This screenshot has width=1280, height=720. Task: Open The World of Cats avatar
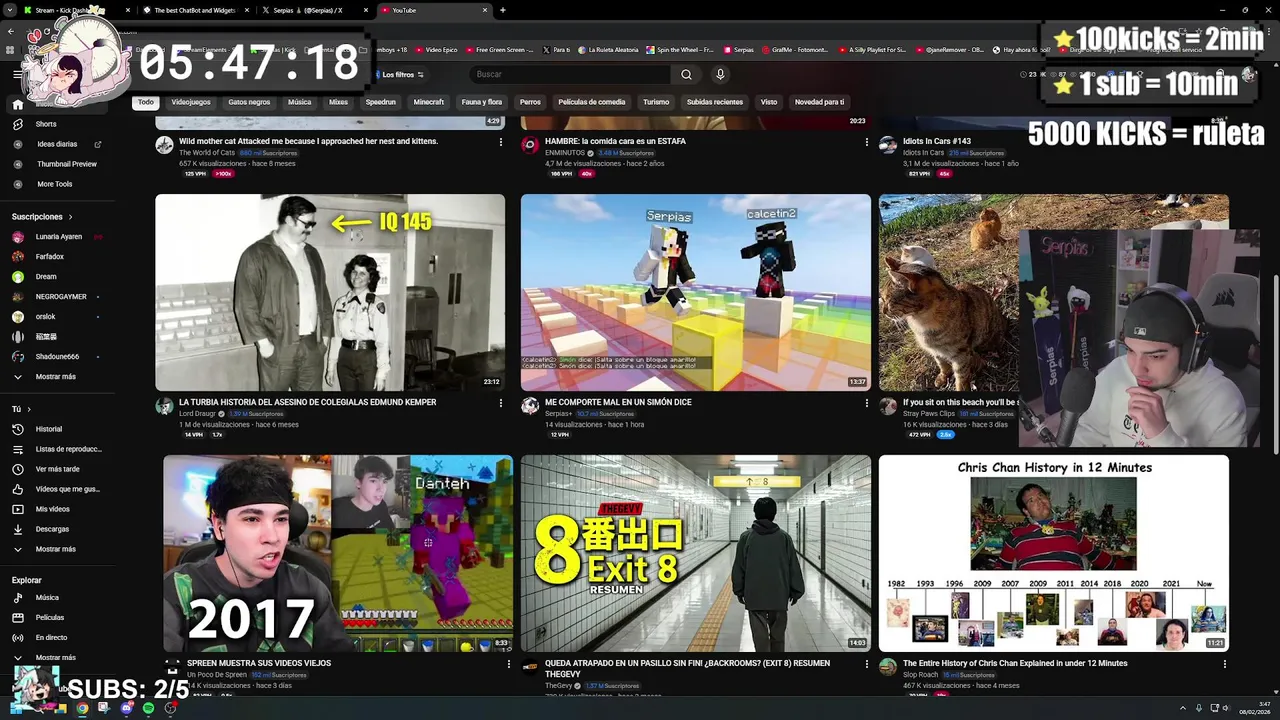pyautogui.click(x=164, y=145)
